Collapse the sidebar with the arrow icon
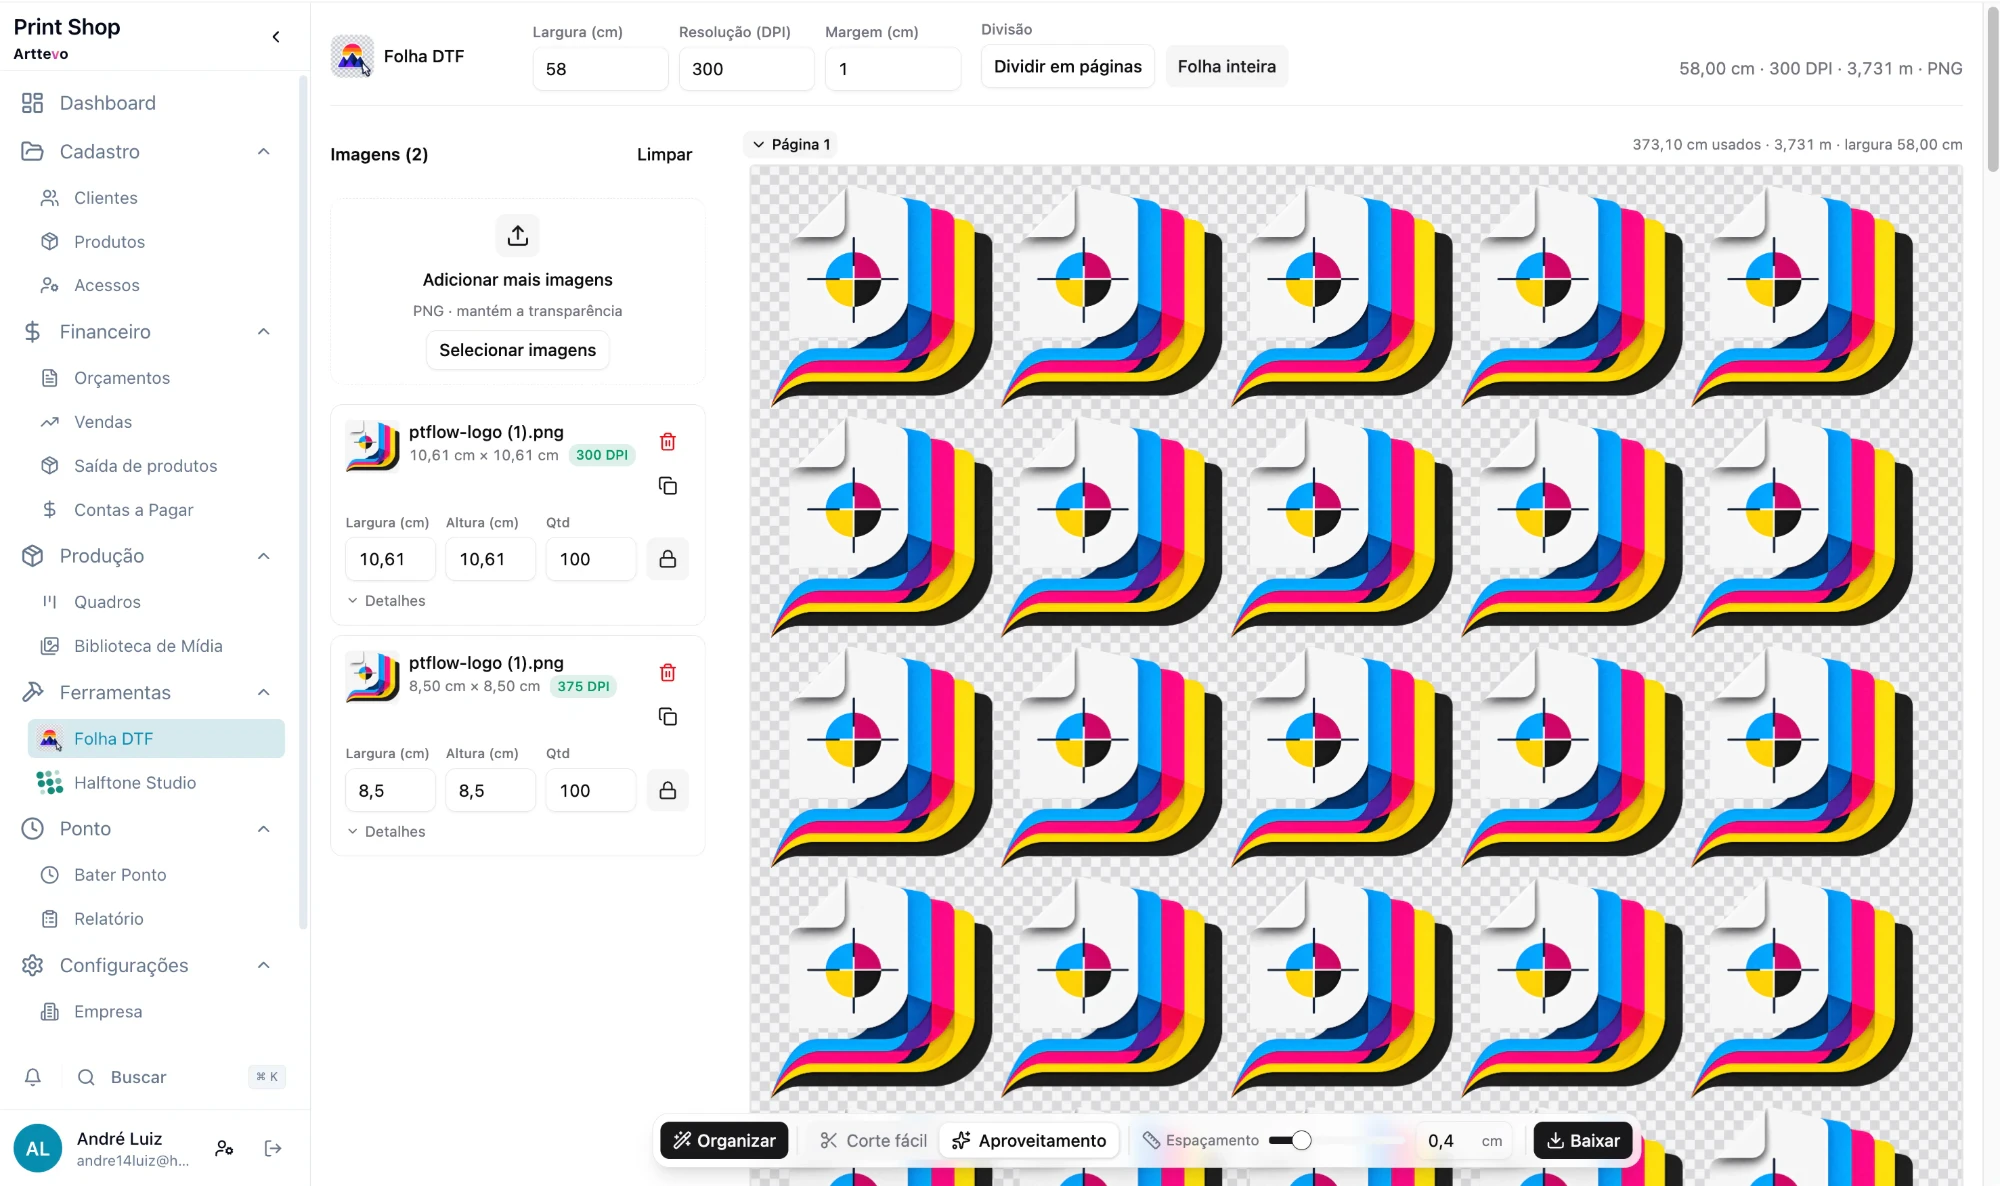This screenshot has width=2000, height=1186. click(276, 38)
